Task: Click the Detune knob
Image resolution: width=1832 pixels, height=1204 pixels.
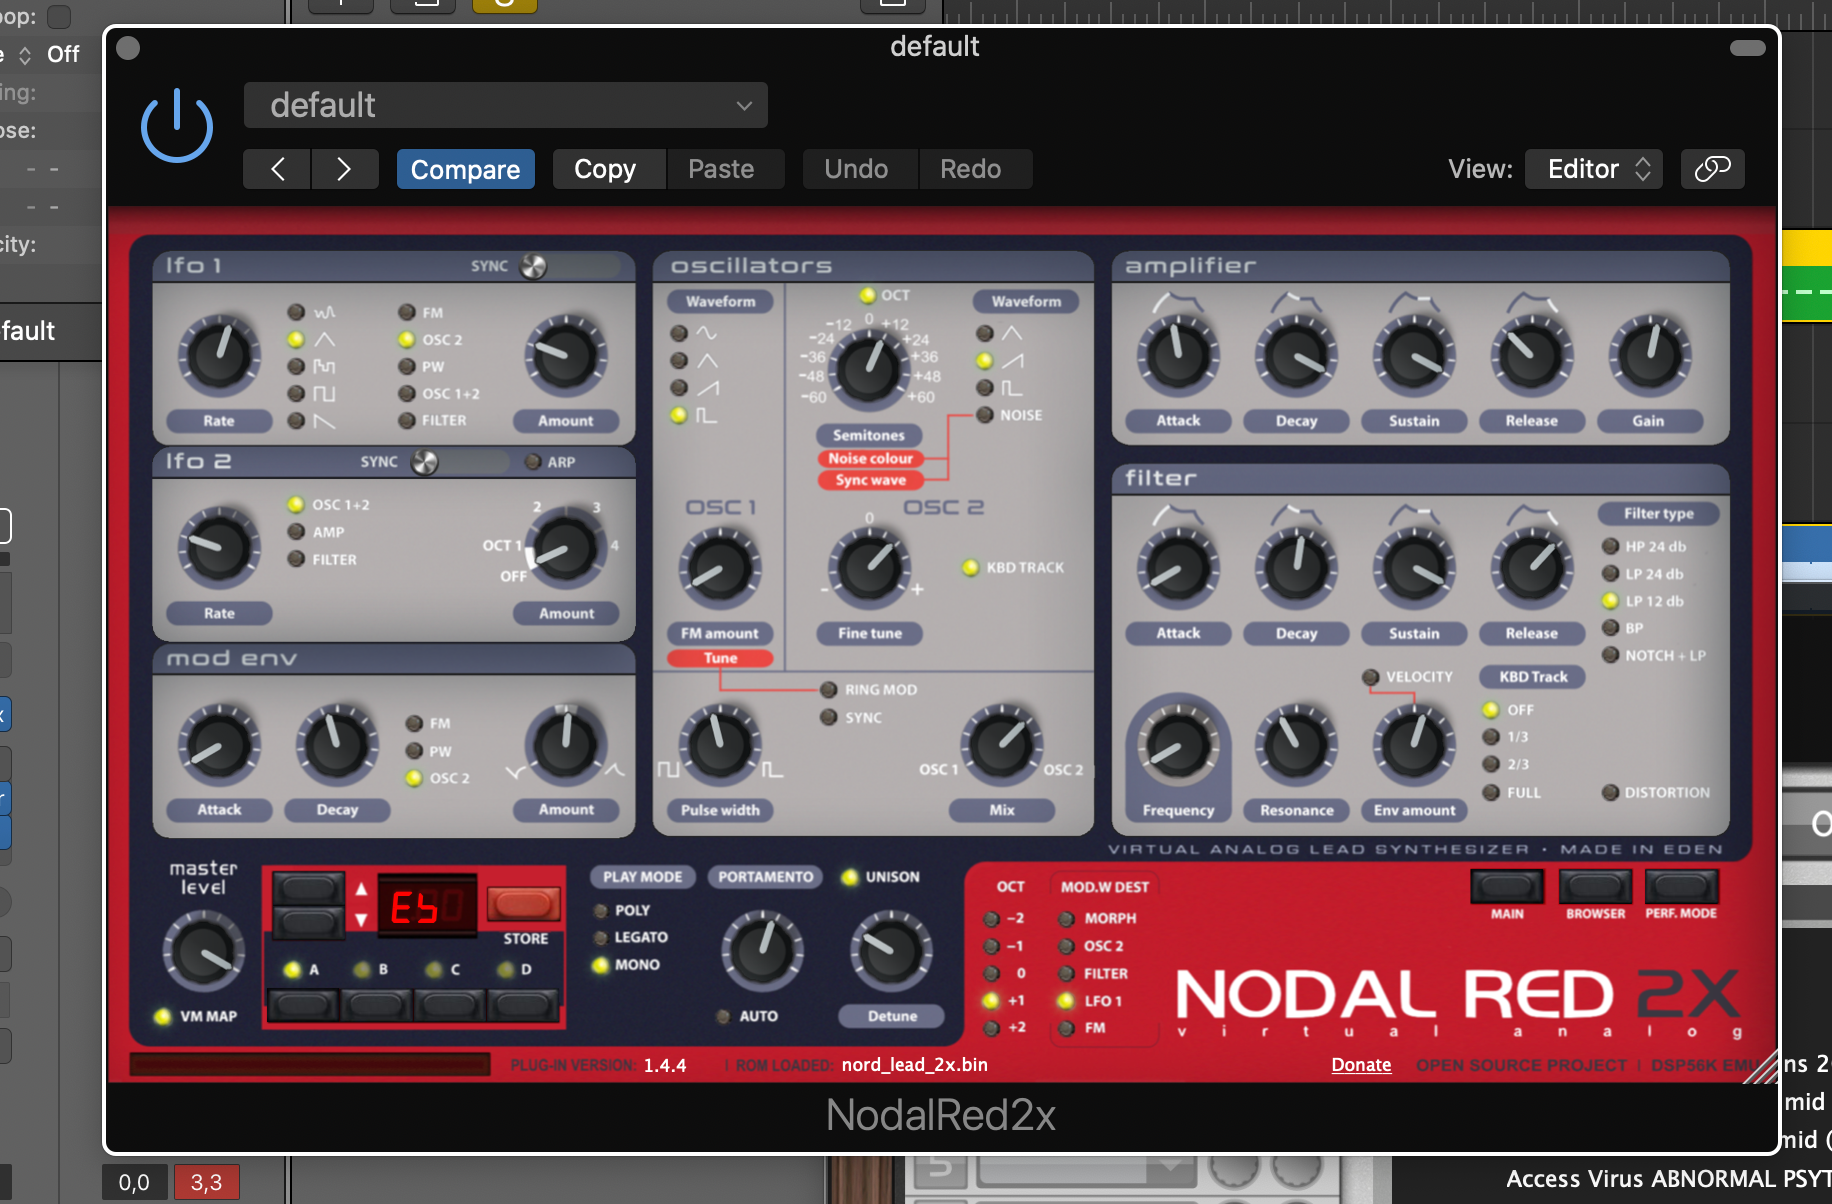Action: click(x=890, y=949)
